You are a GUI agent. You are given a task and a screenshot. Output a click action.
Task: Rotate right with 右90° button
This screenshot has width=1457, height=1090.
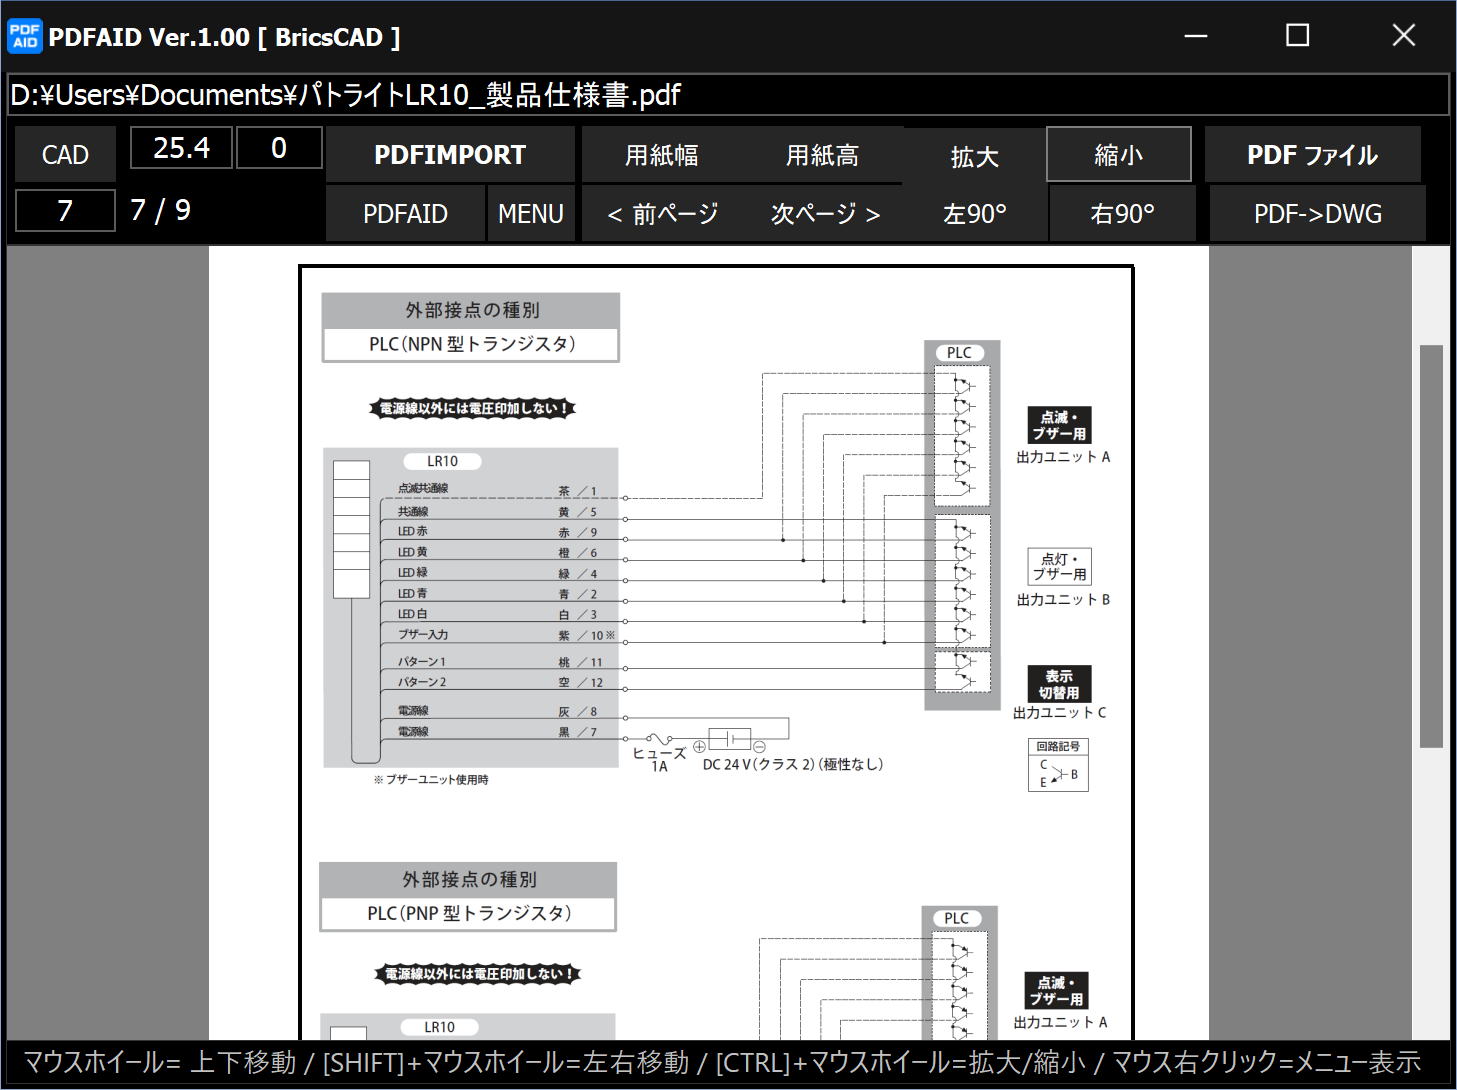pos(1122,214)
